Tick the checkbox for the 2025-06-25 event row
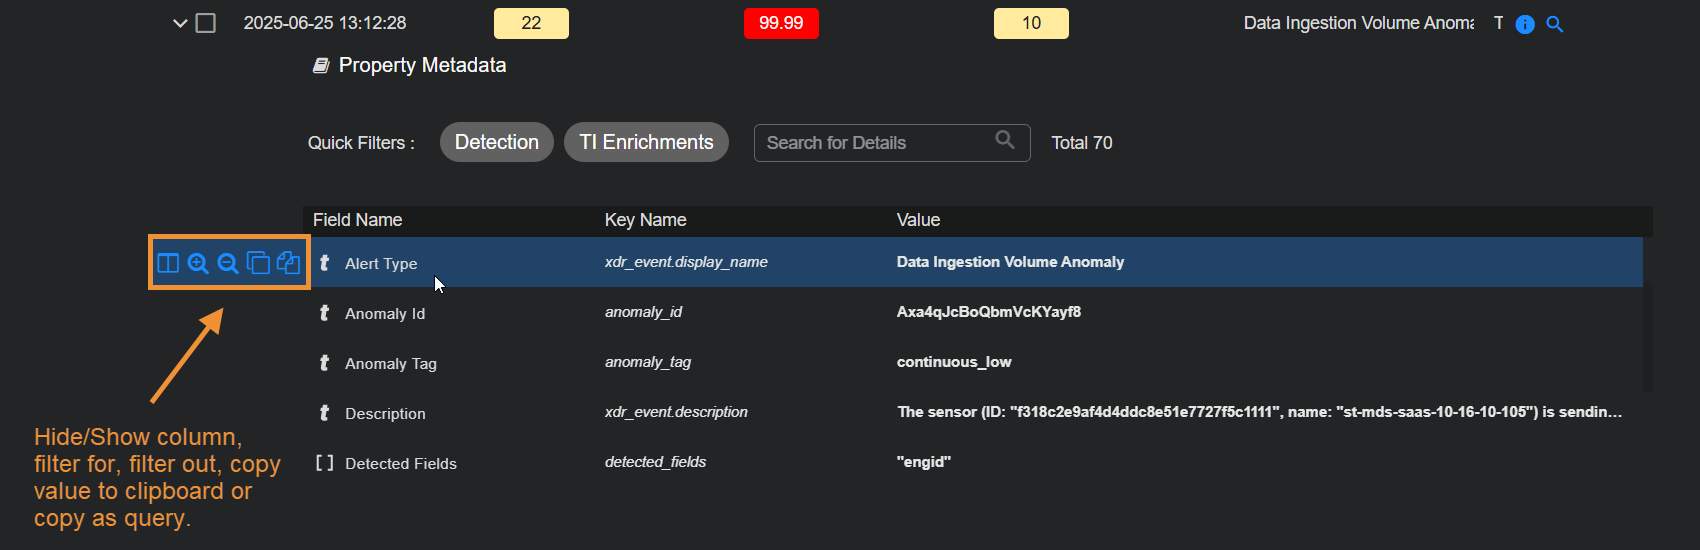Image resolution: width=1700 pixels, height=550 pixels. click(x=206, y=23)
